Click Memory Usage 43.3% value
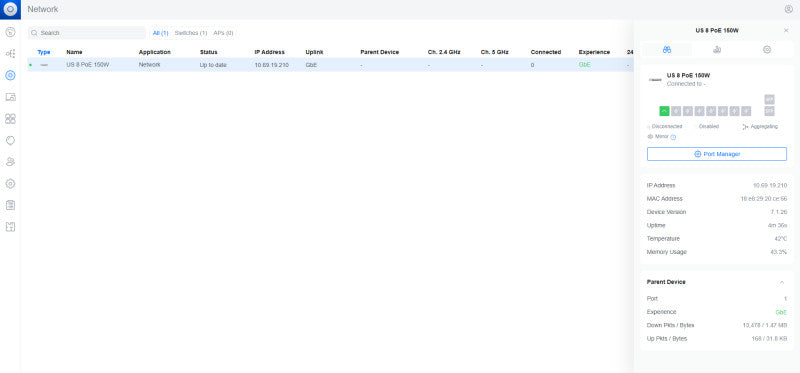Viewport: 800px width, 373px height. [x=779, y=252]
